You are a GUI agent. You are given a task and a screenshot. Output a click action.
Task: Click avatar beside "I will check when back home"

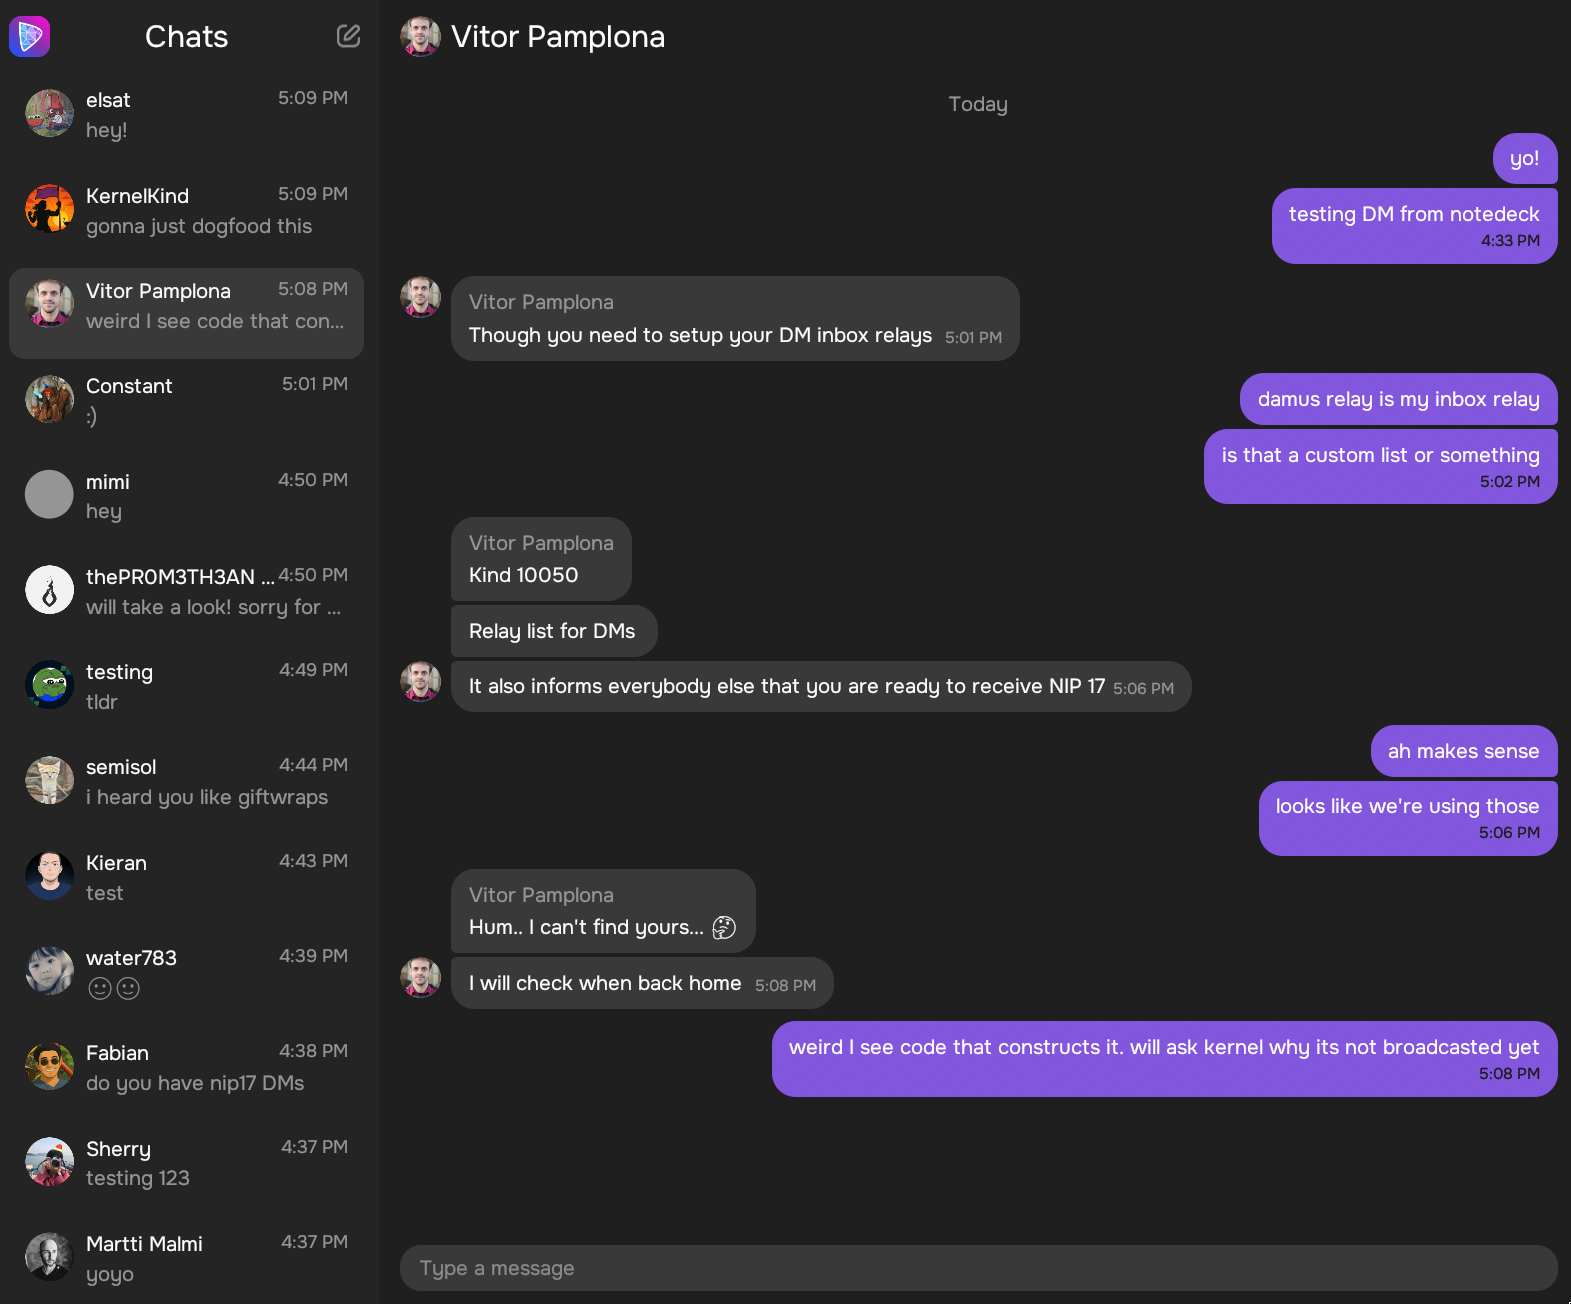click(x=420, y=978)
